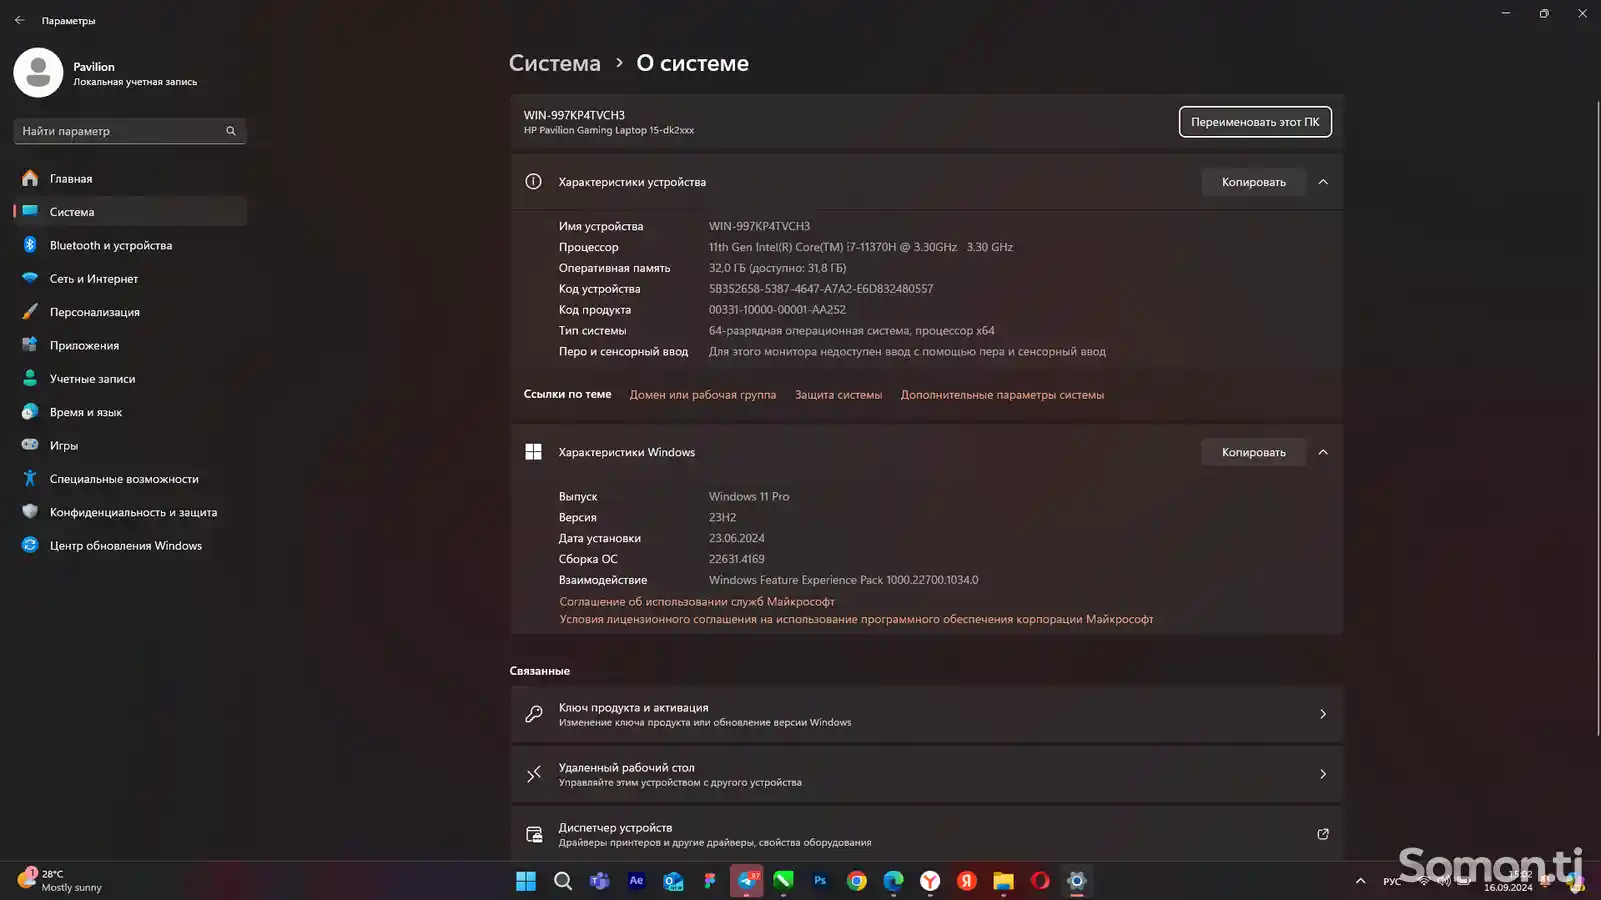This screenshot has width=1601, height=900.
Task: Select Система in the sidebar
Action: click(x=130, y=212)
